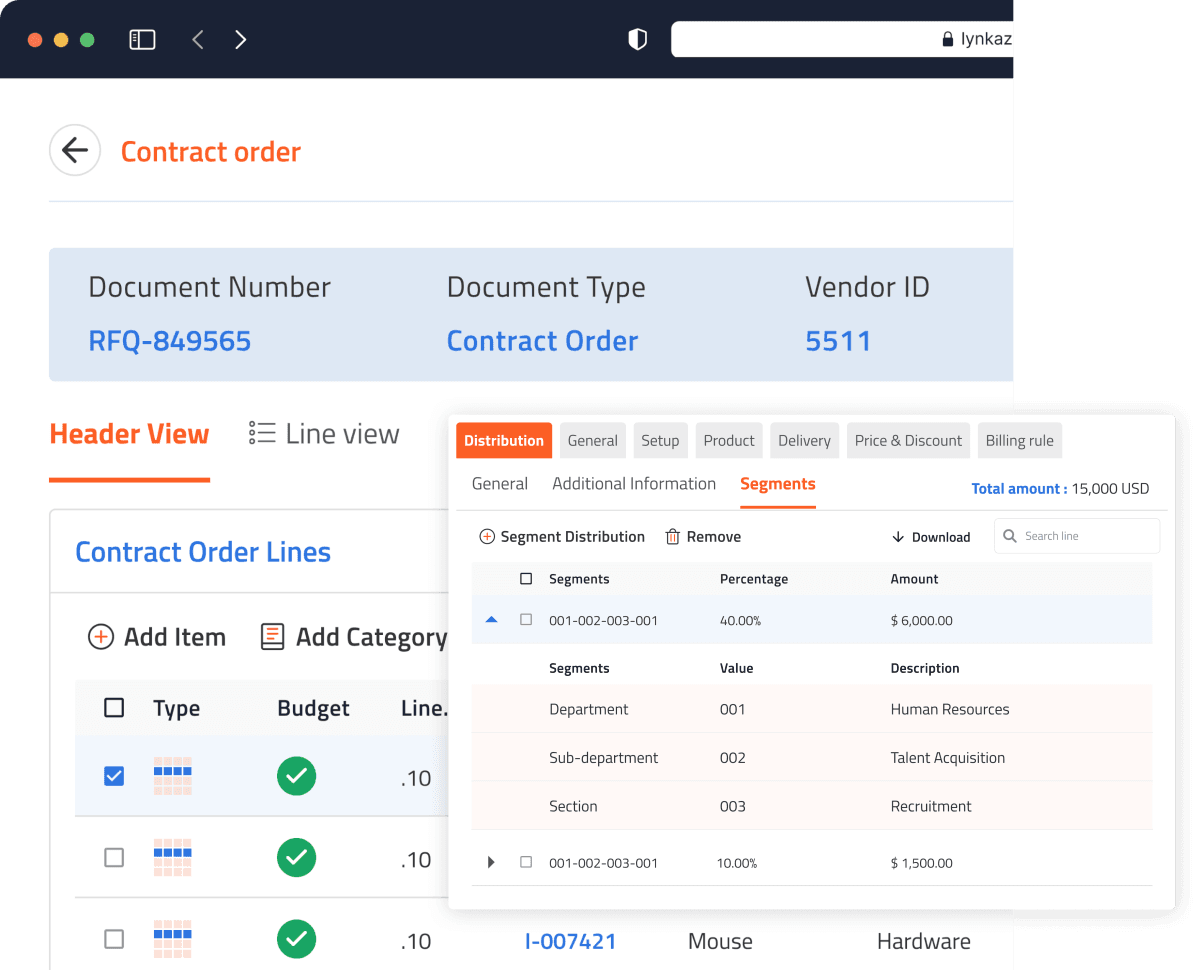Select the General sub-tab under Distribution
This screenshot has width=1200, height=970.
500,484
